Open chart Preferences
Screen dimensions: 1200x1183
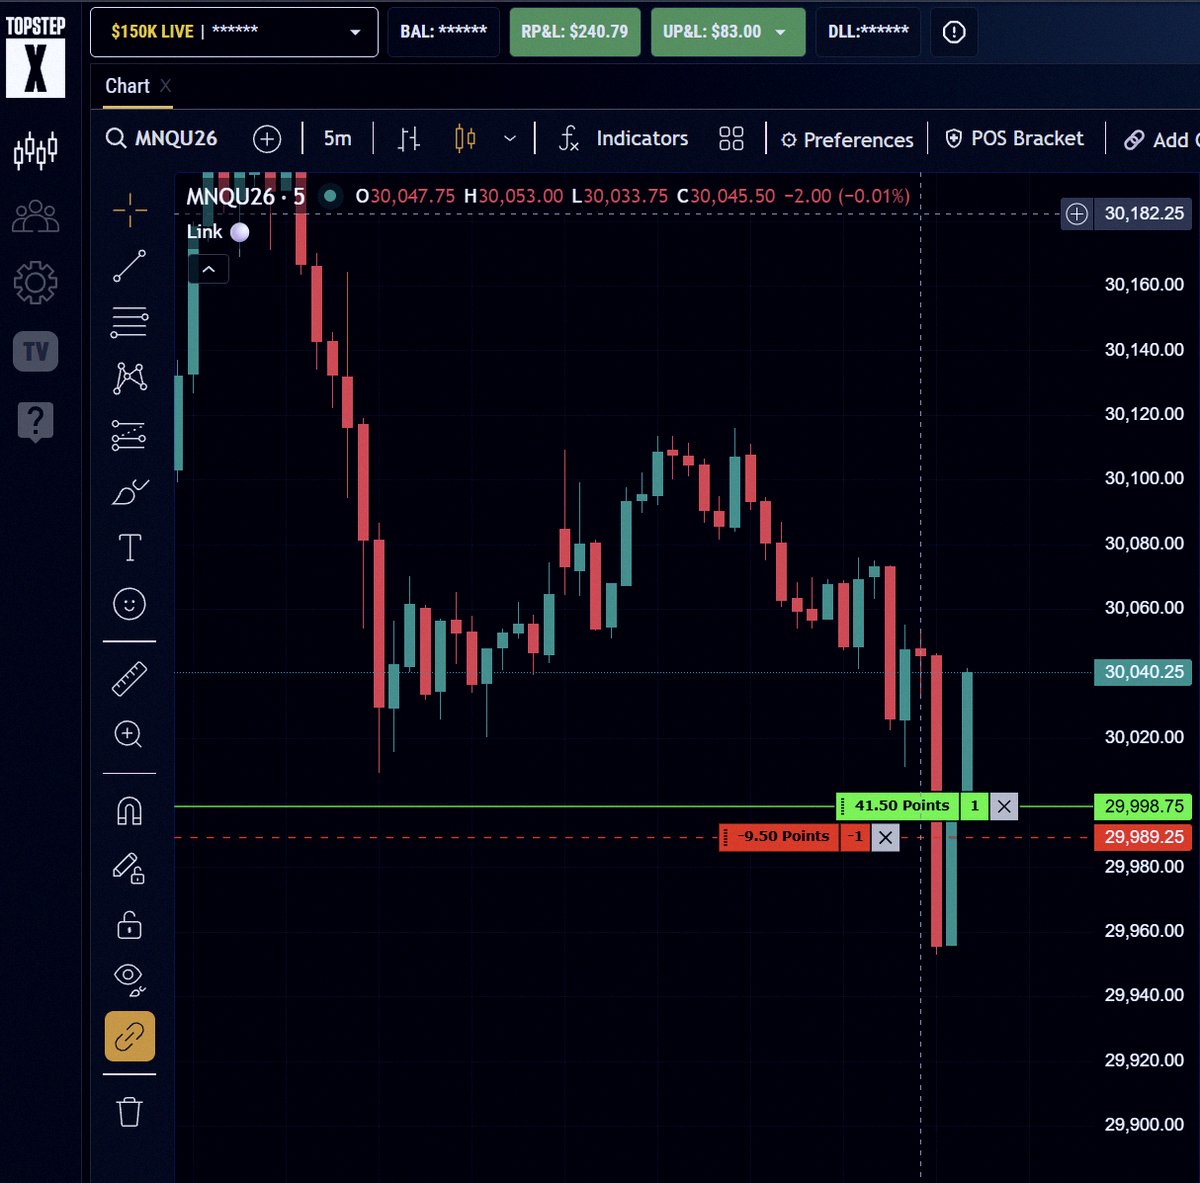(x=847, y=140)
